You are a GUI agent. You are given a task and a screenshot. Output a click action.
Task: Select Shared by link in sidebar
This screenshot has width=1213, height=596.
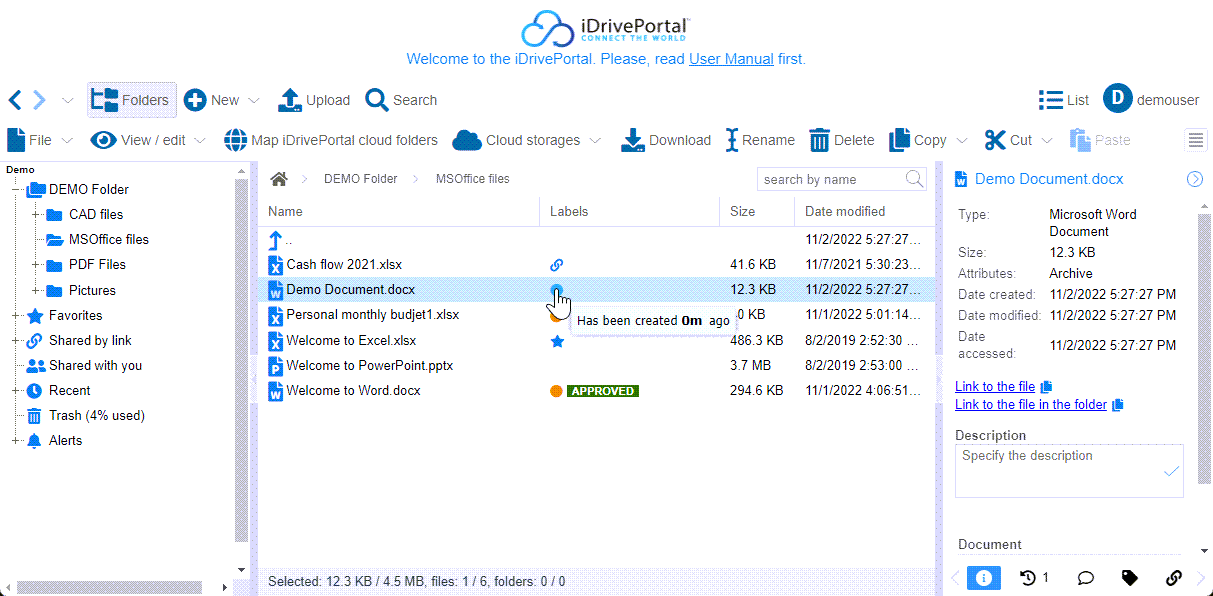pyautogui.click(x=90, y=340)
